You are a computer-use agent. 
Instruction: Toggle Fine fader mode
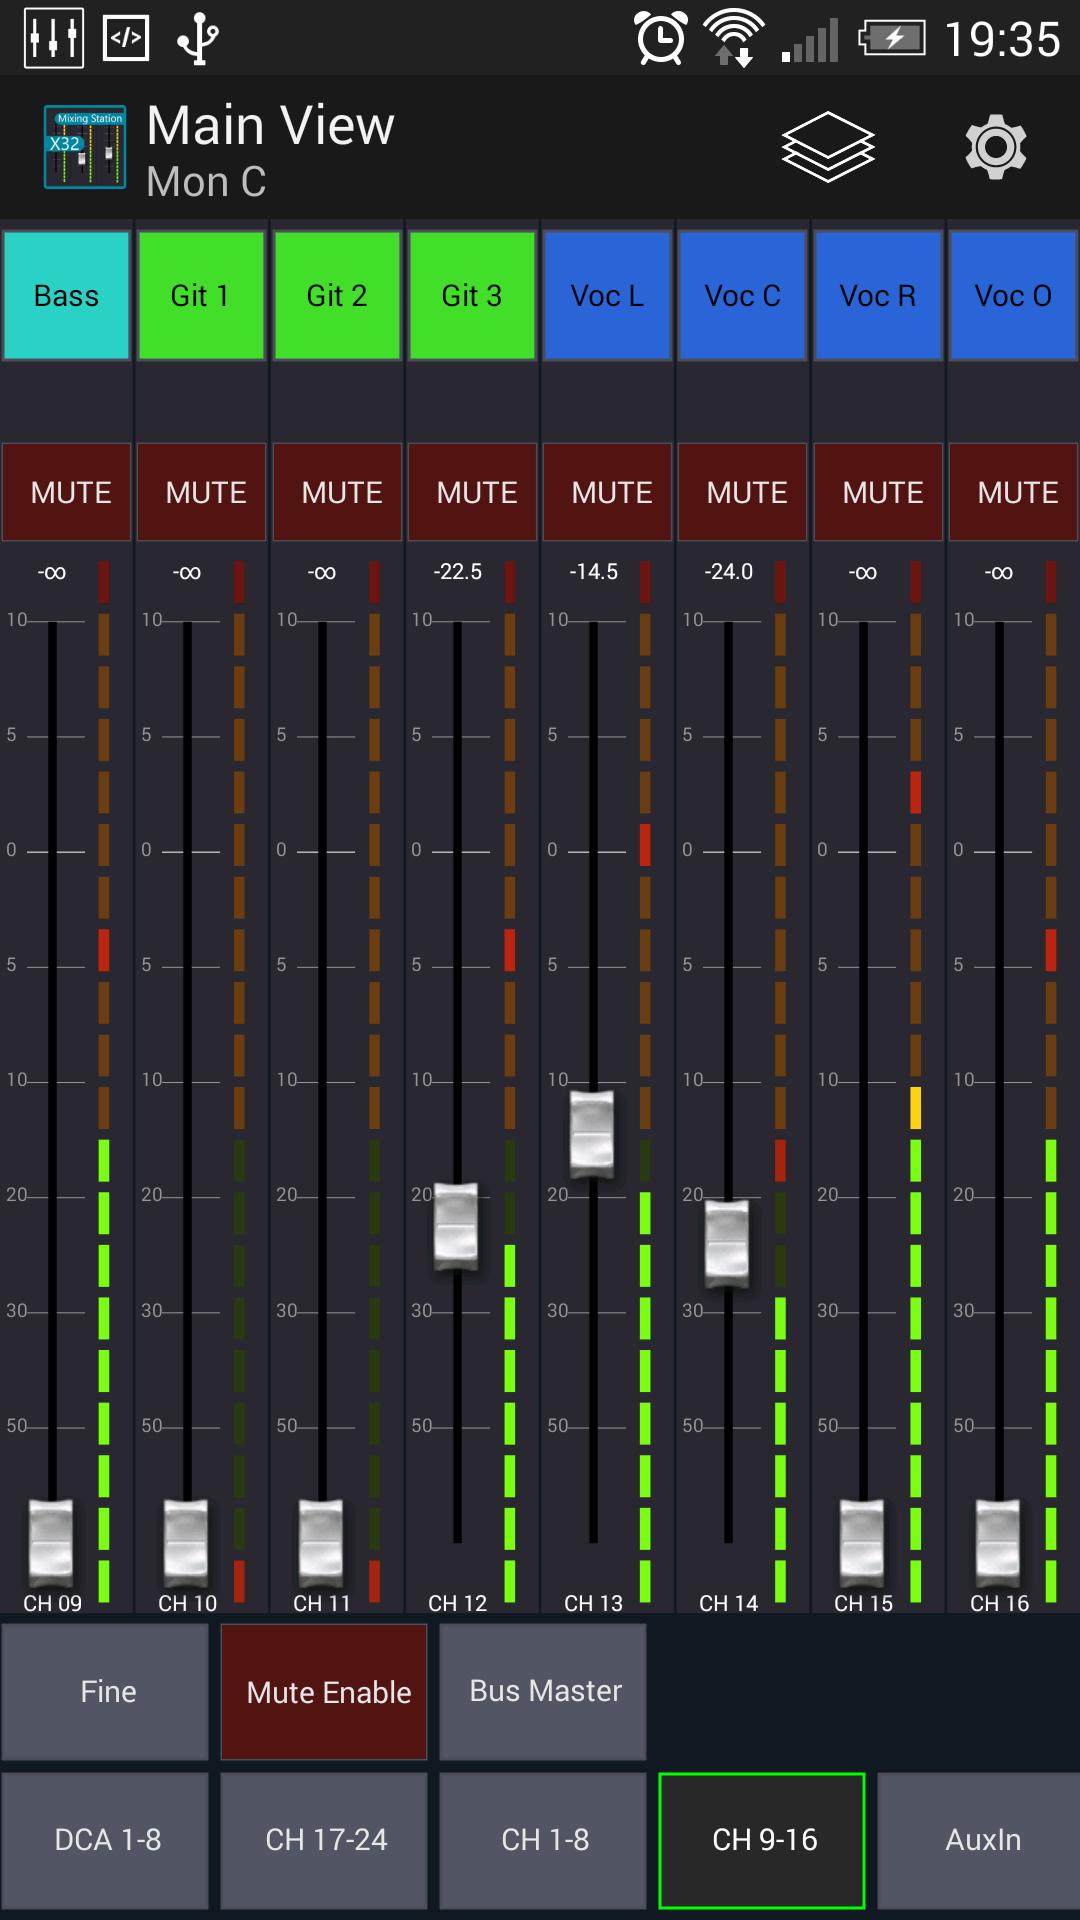pos(106,1692)
